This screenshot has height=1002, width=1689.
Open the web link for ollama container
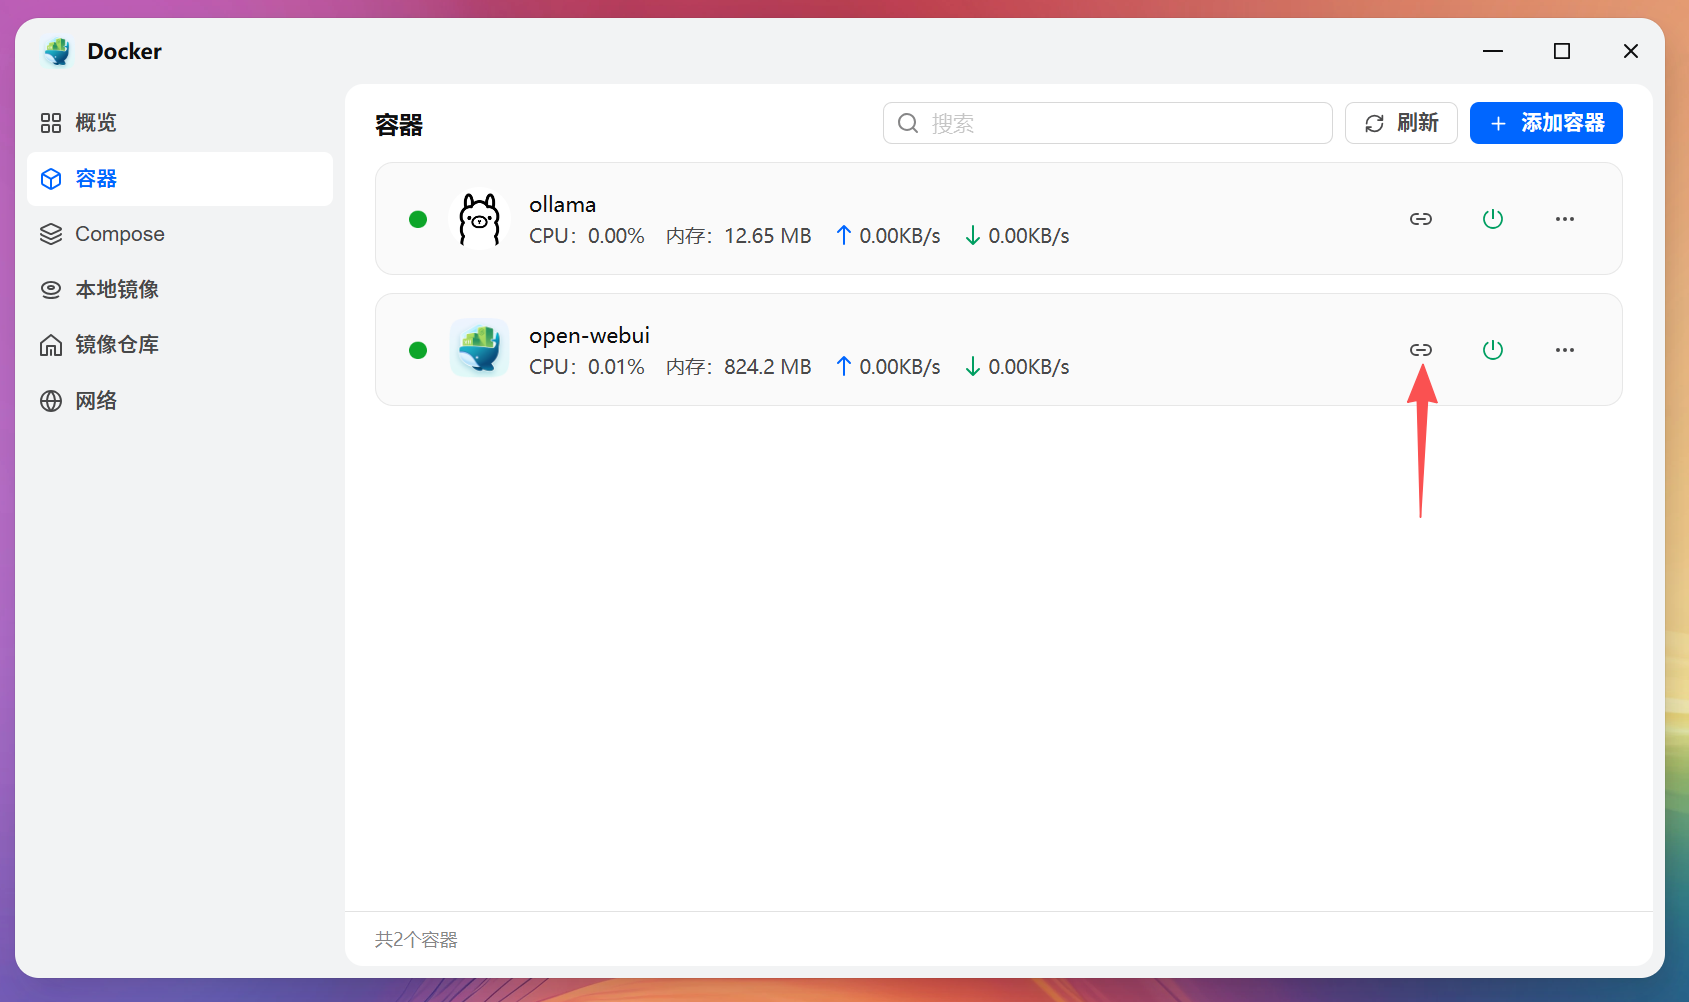coord(1421,219)
